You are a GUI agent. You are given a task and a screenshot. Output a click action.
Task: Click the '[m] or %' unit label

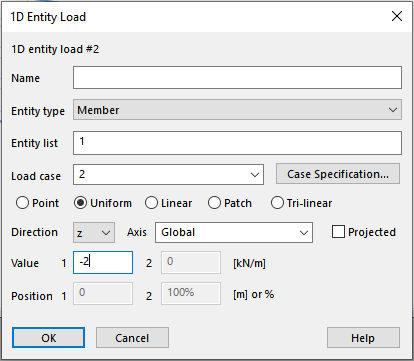[x=253, y=294]
